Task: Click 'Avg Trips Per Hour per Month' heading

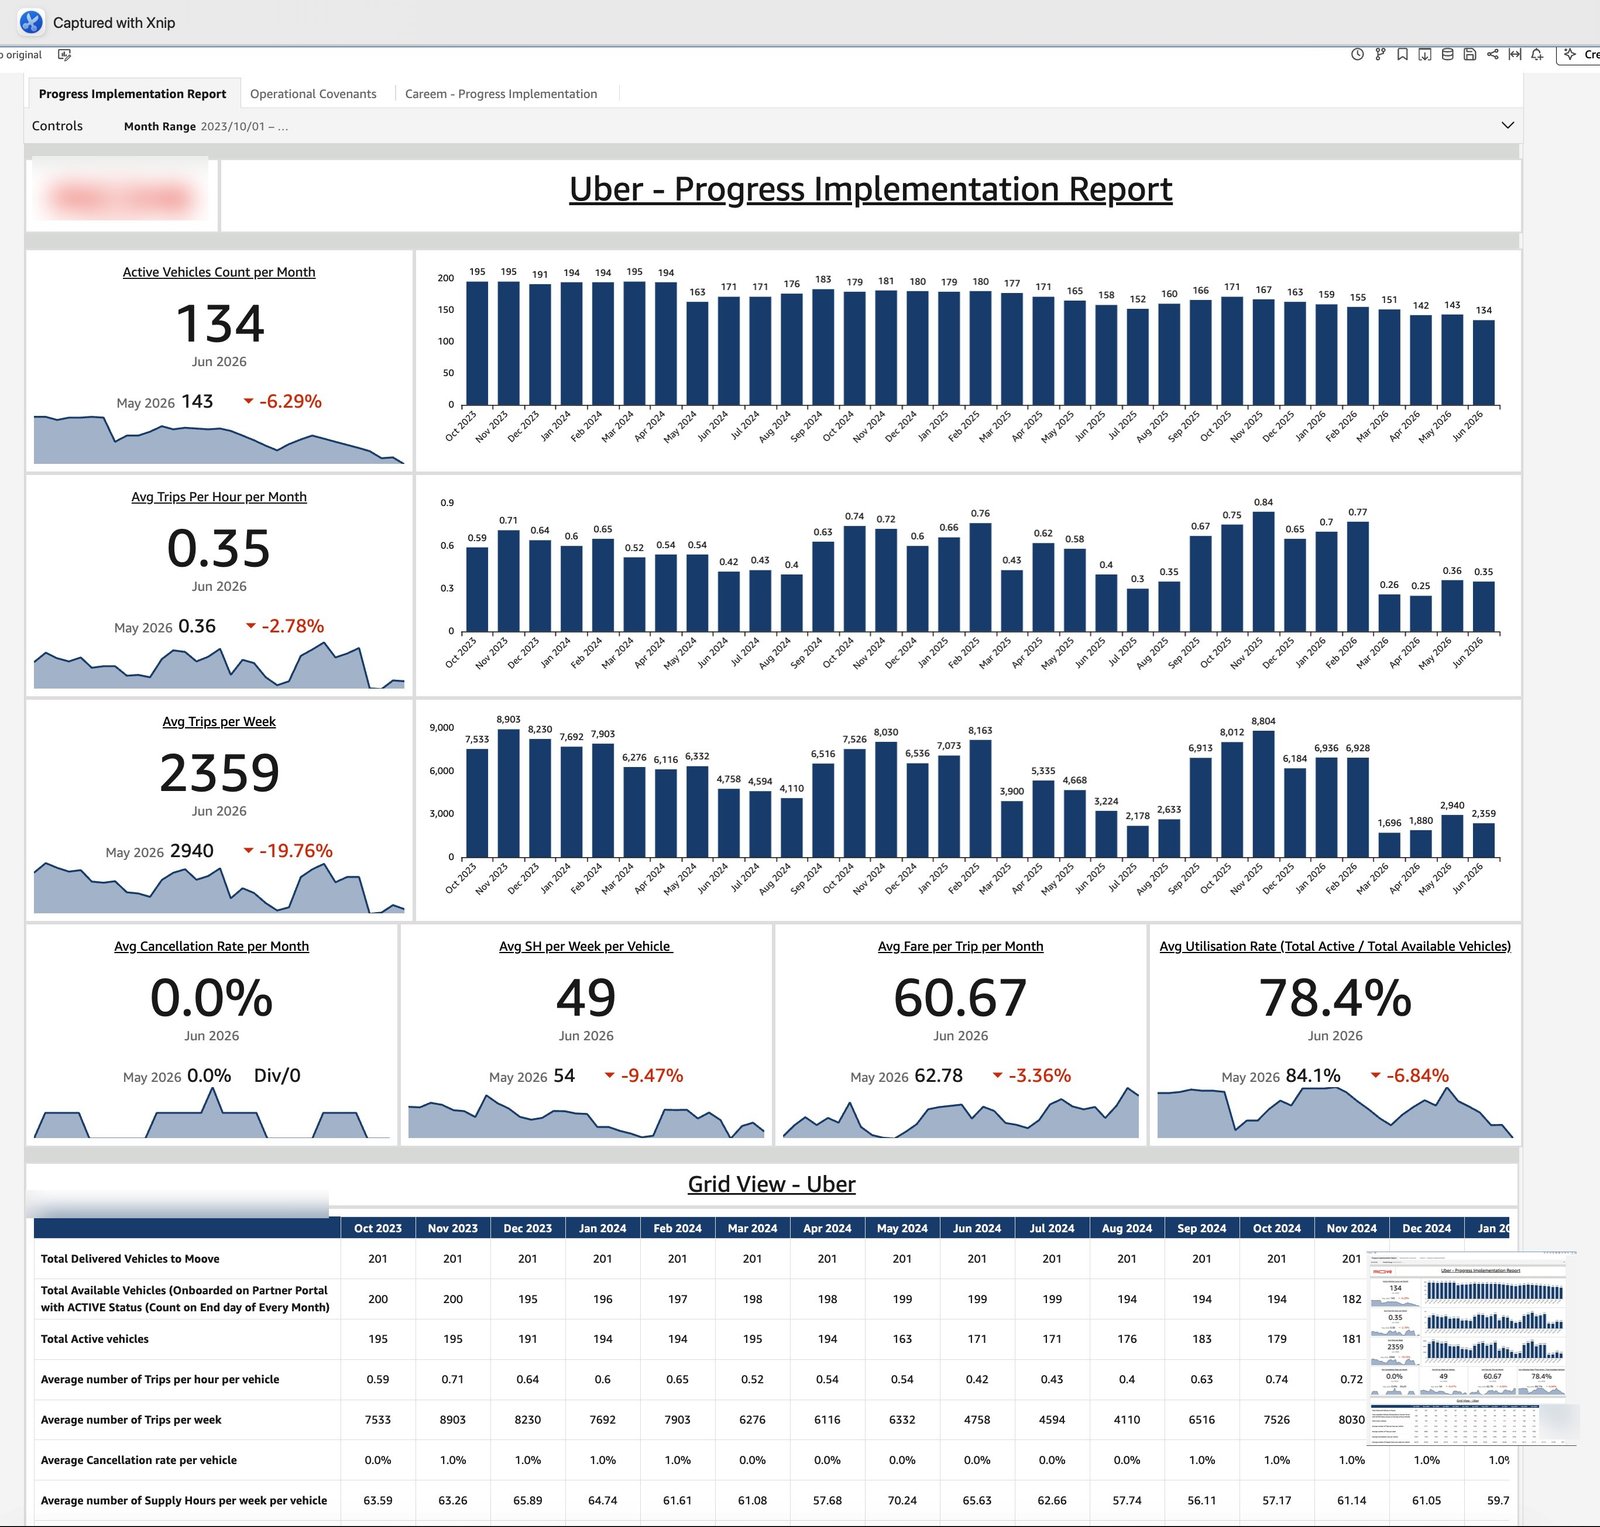Action: [x=219, y=497]
